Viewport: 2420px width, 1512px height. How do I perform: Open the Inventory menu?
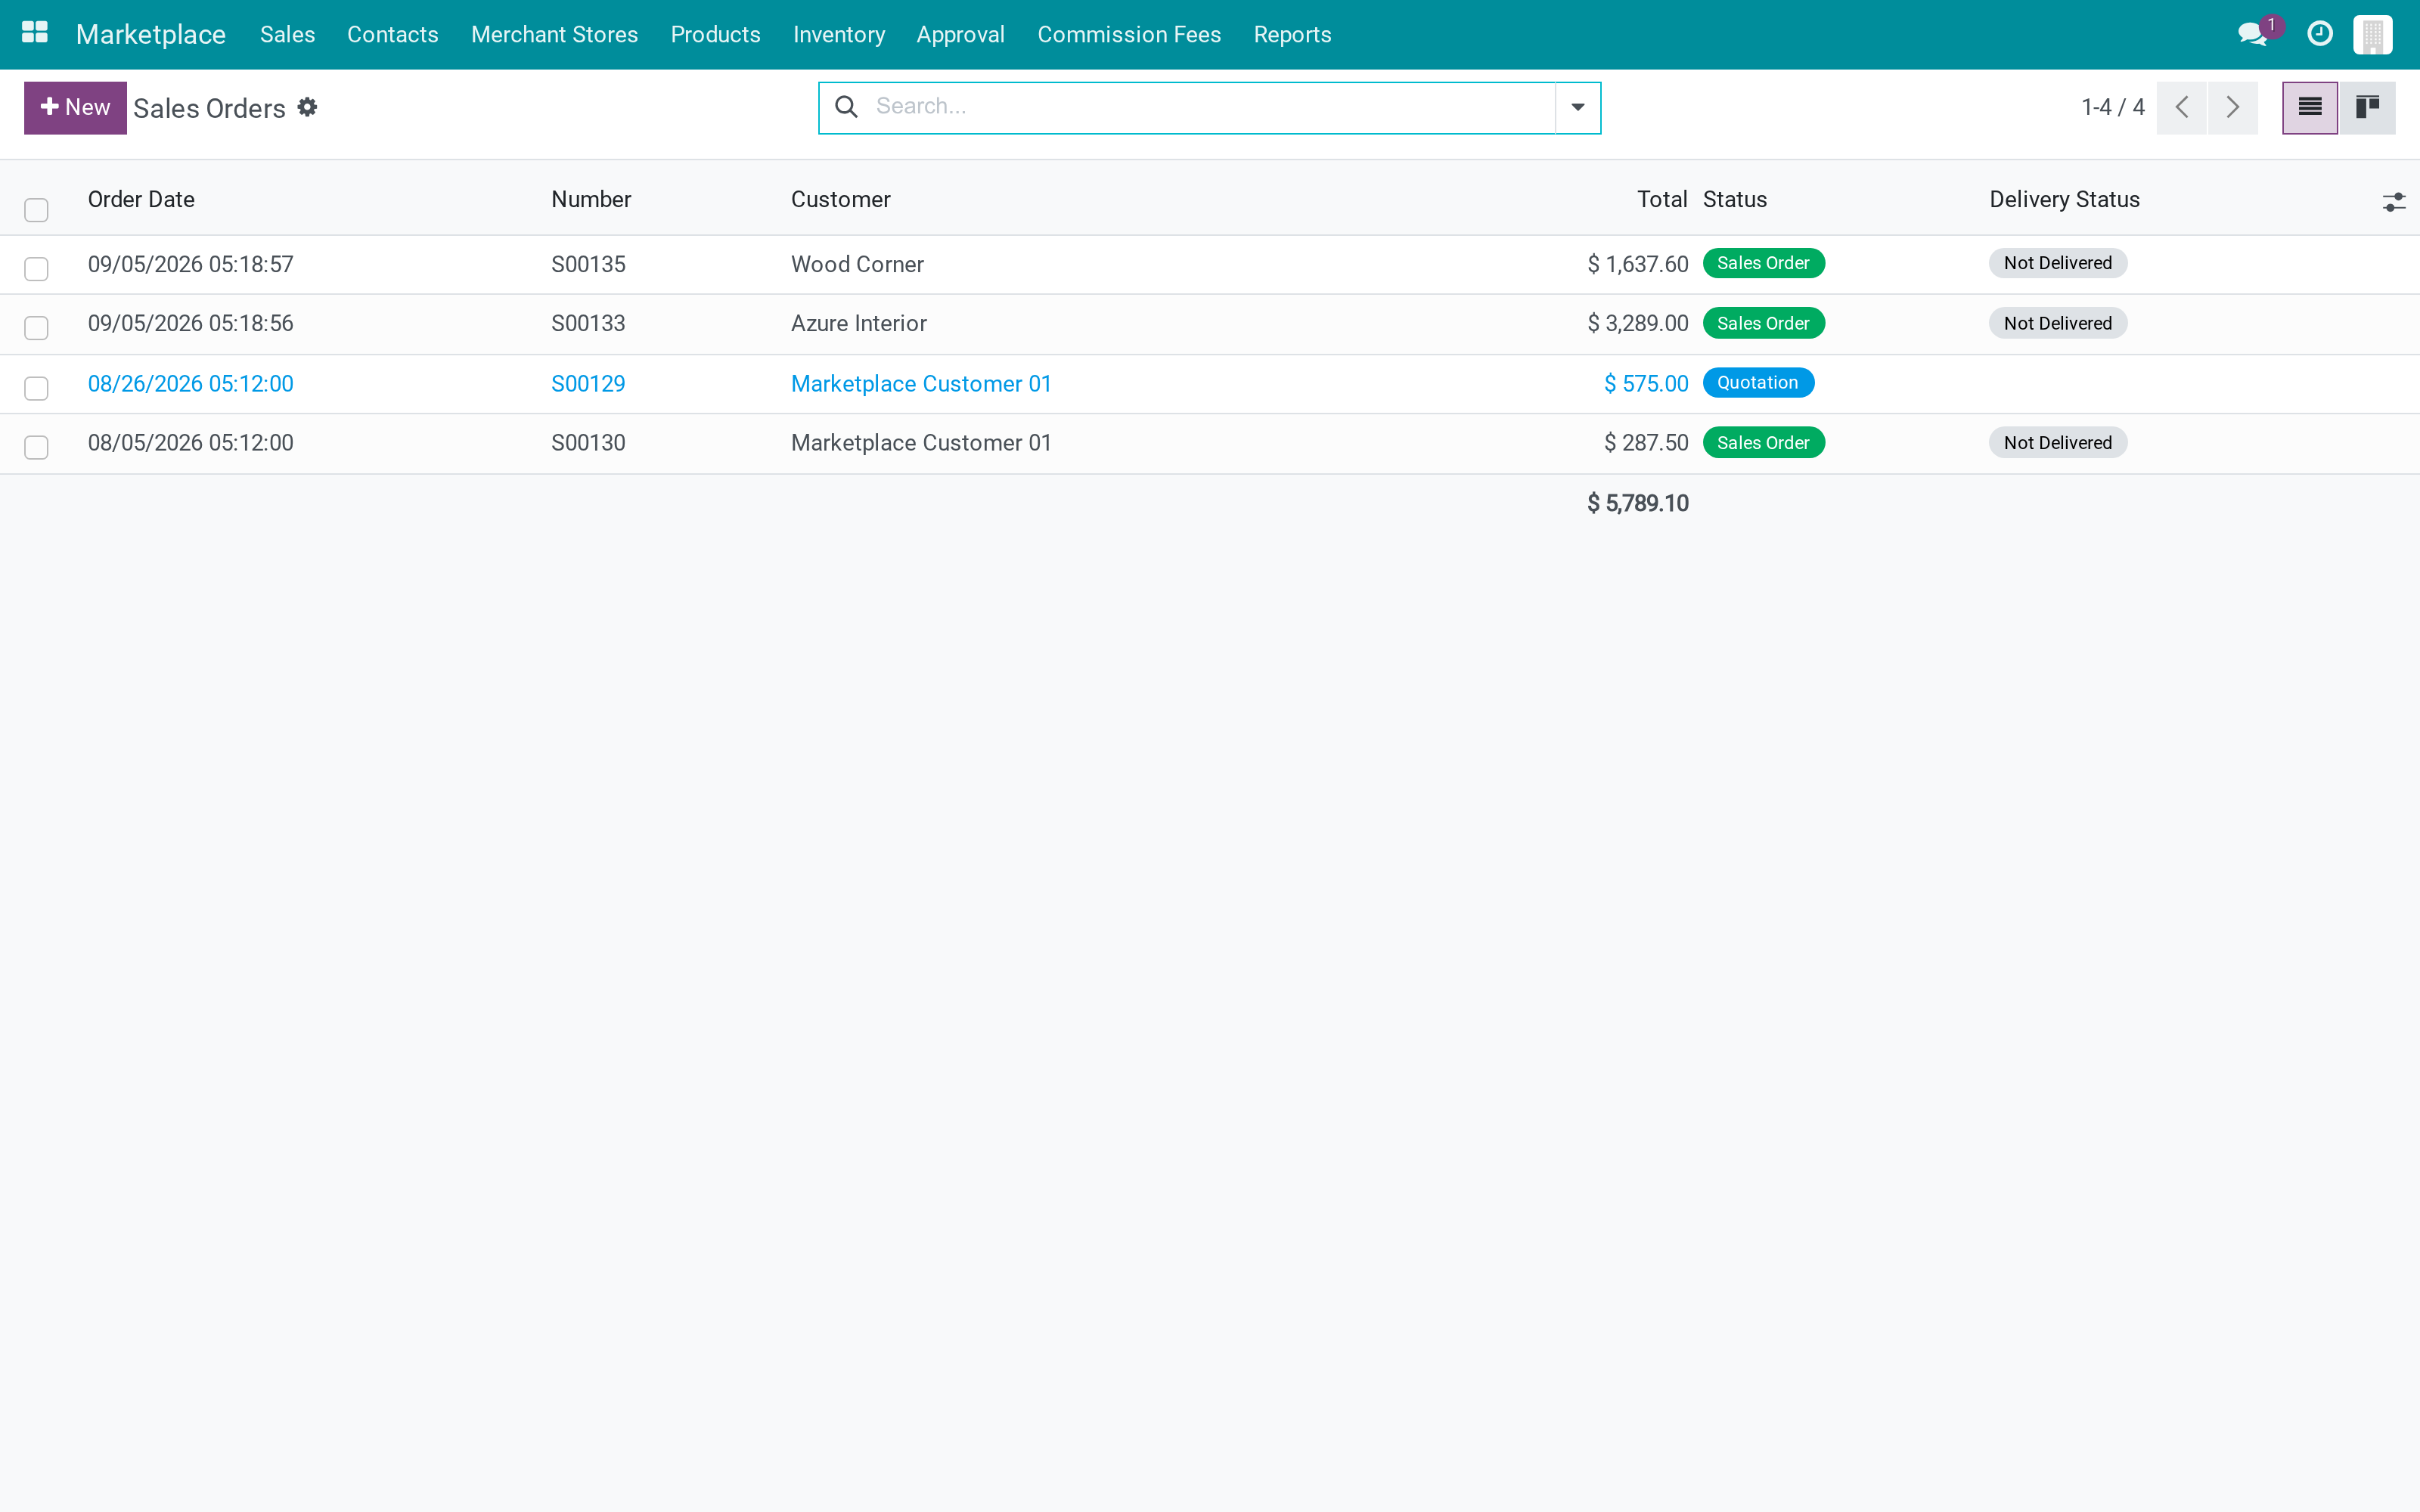(x=838, y=34)
